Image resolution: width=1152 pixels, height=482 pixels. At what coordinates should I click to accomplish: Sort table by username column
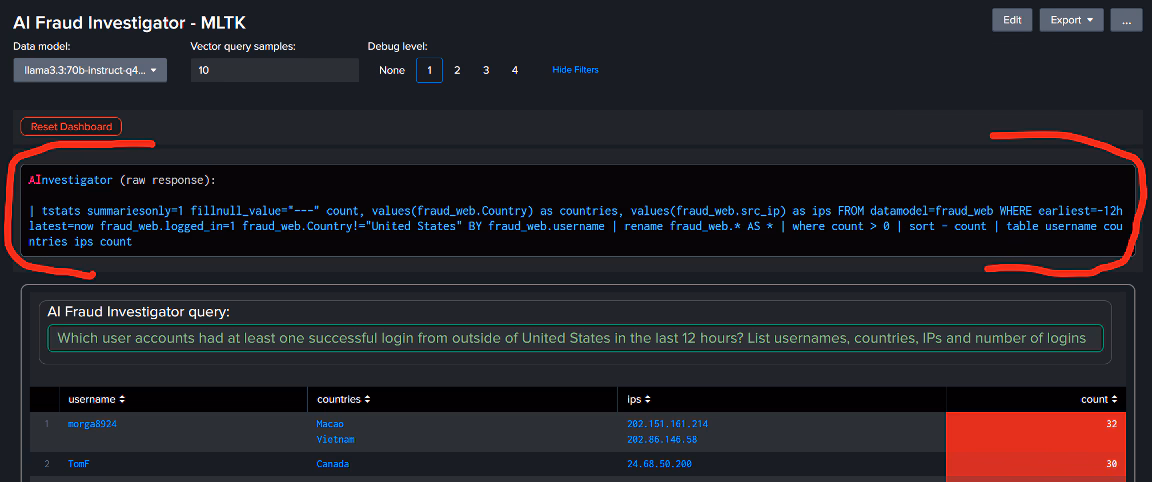pyautogui.click(x=96, y=400)
